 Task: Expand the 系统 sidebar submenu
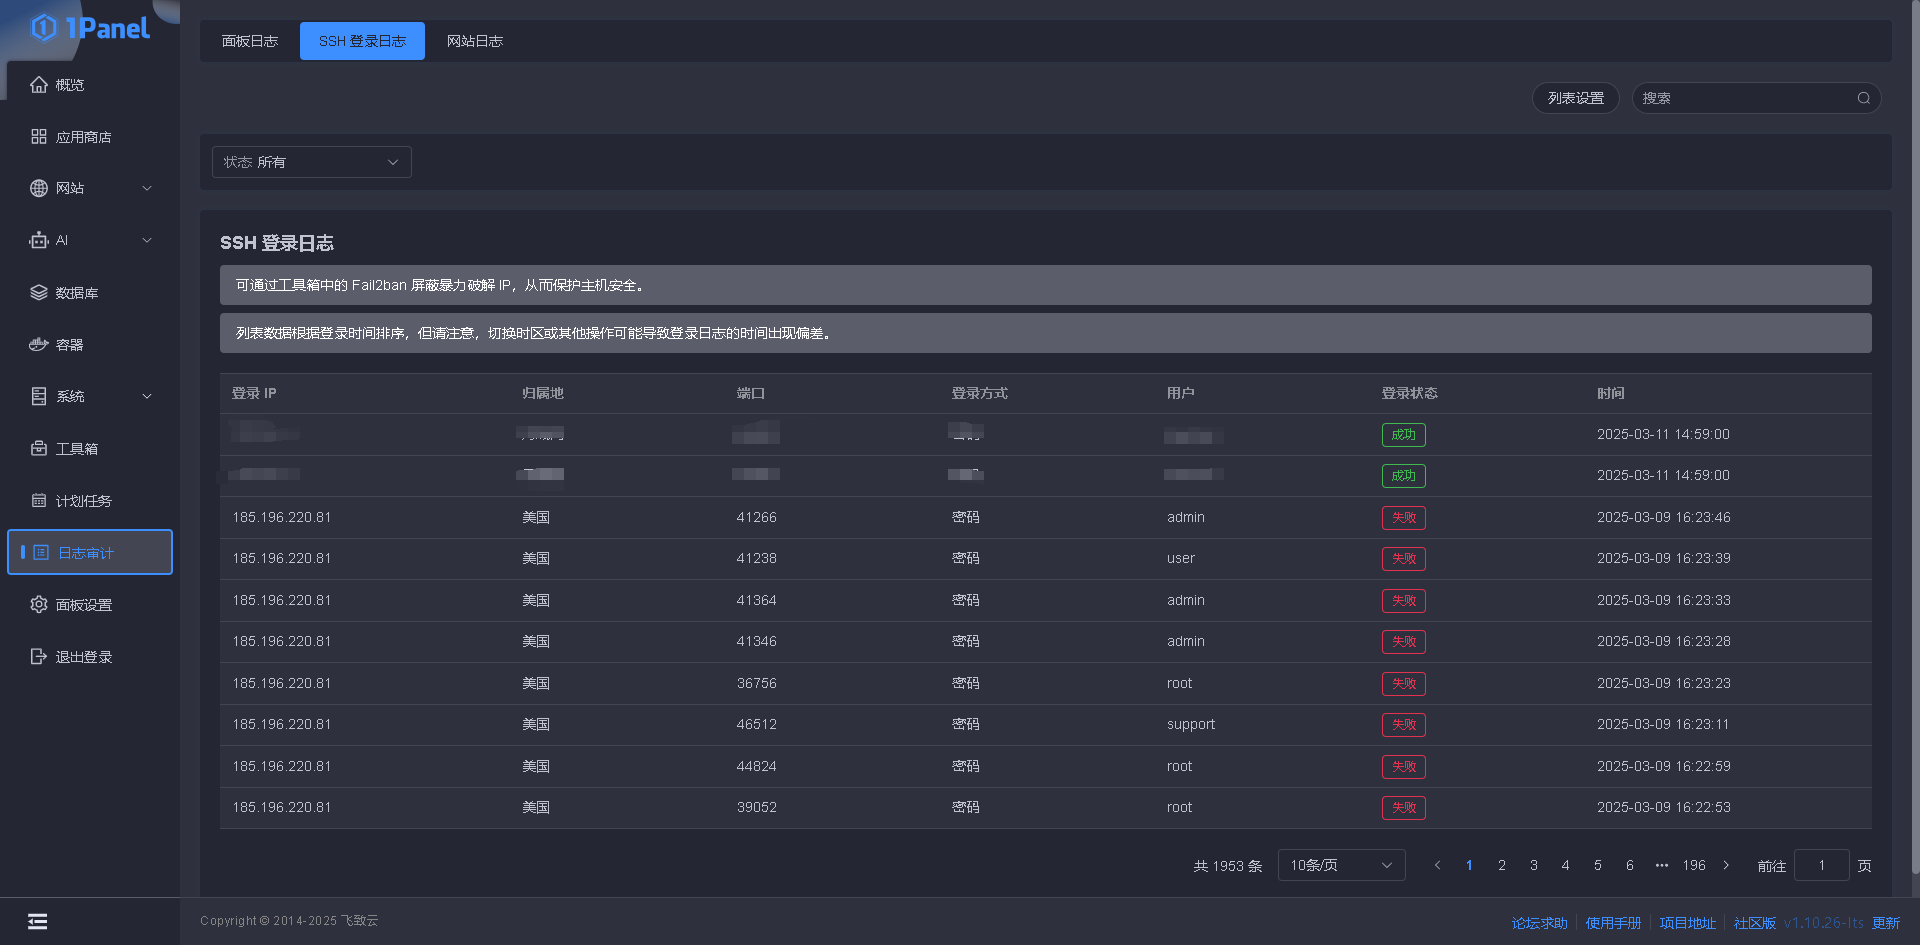(147, 396)
